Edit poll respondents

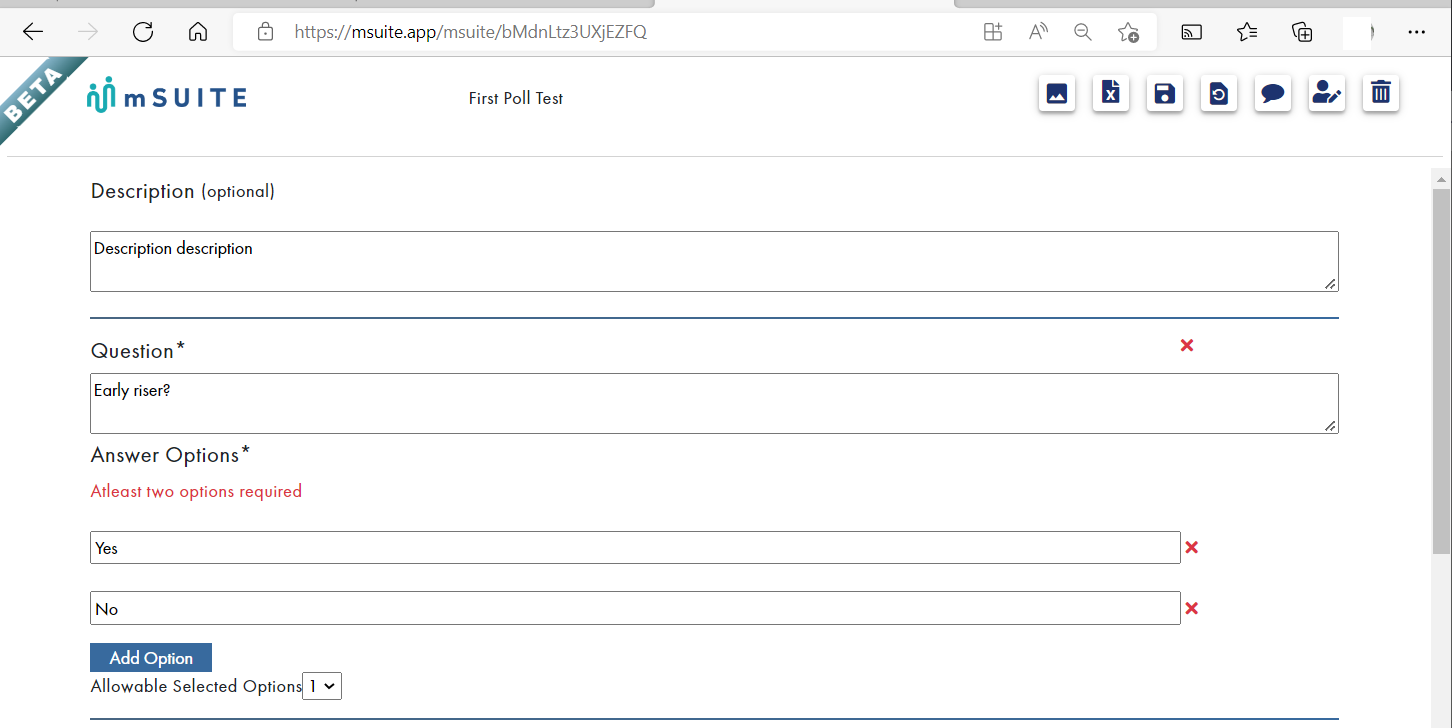pos(1327,93)
